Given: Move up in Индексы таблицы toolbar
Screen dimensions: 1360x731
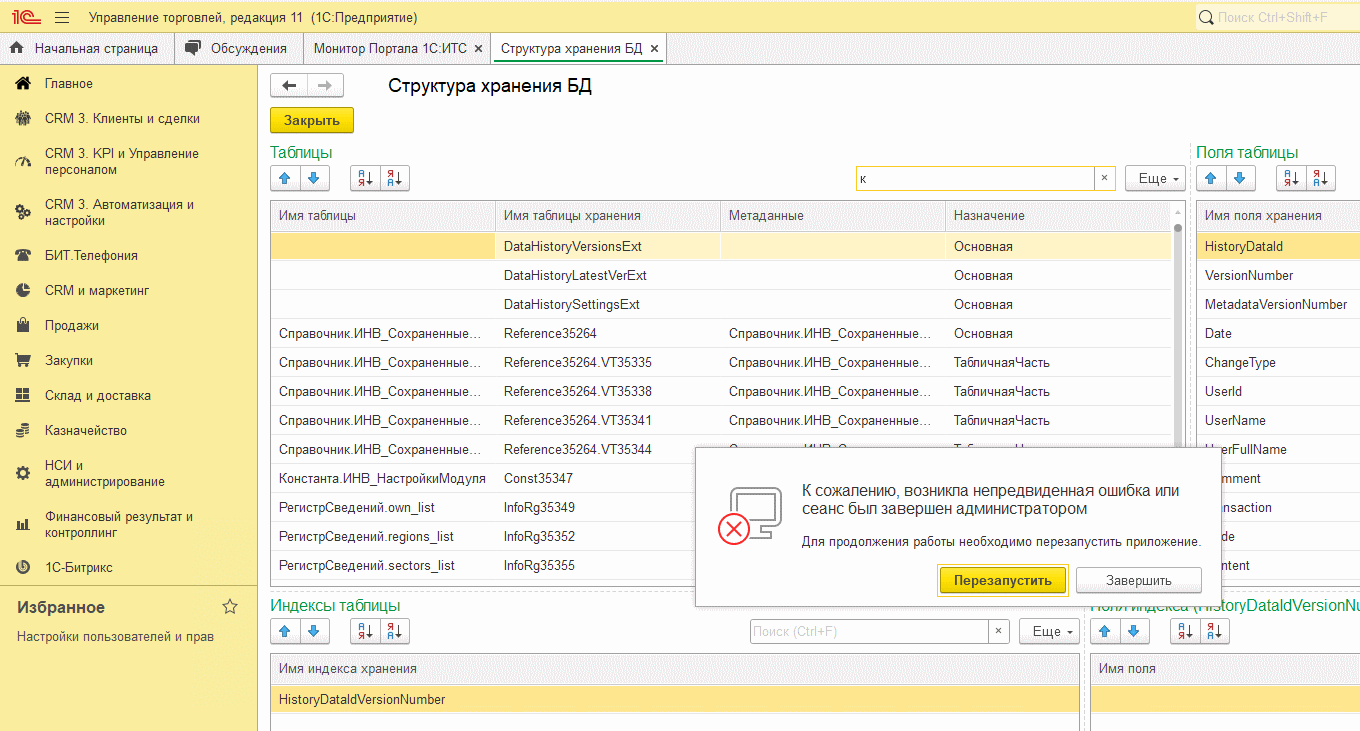Looking at the screenshot, I should click(284, 632).
